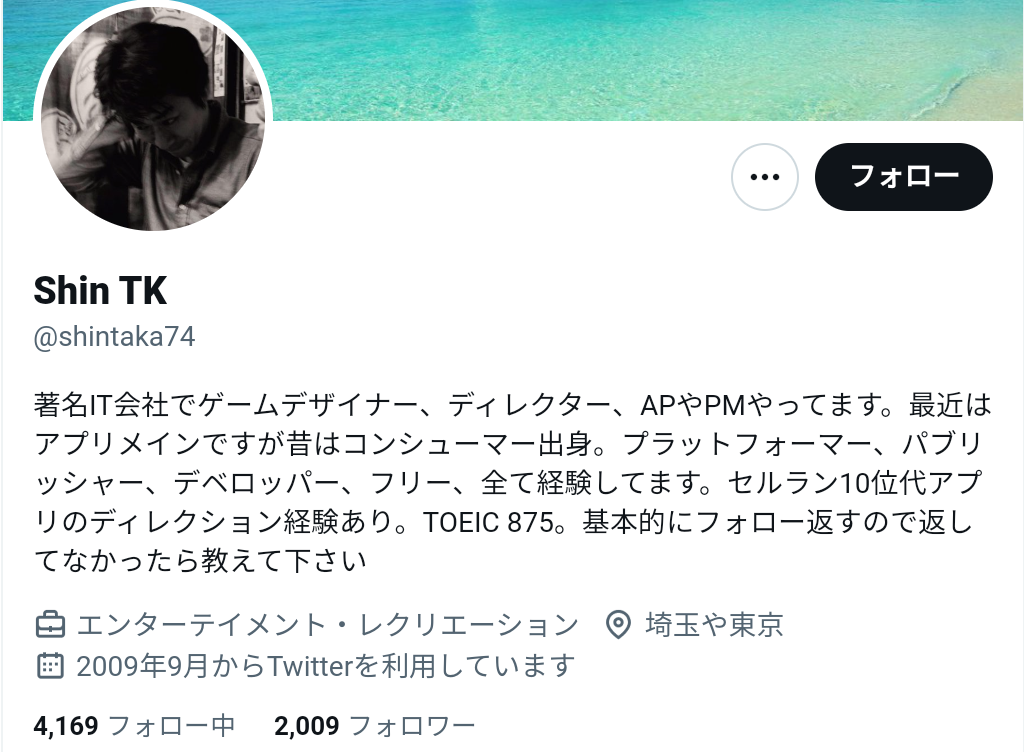The image size is (1024, 752).
Task: Open the three-dot more options menu
Action: [765, 177]
